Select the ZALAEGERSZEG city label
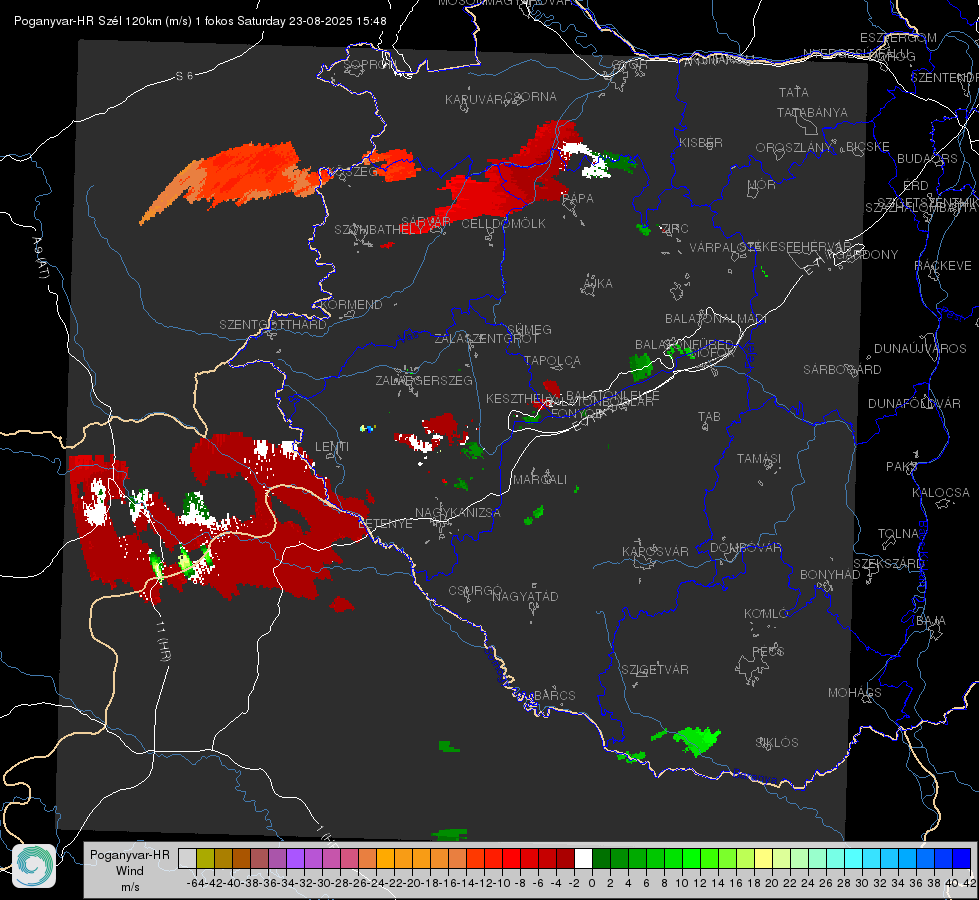 (424, 380)
